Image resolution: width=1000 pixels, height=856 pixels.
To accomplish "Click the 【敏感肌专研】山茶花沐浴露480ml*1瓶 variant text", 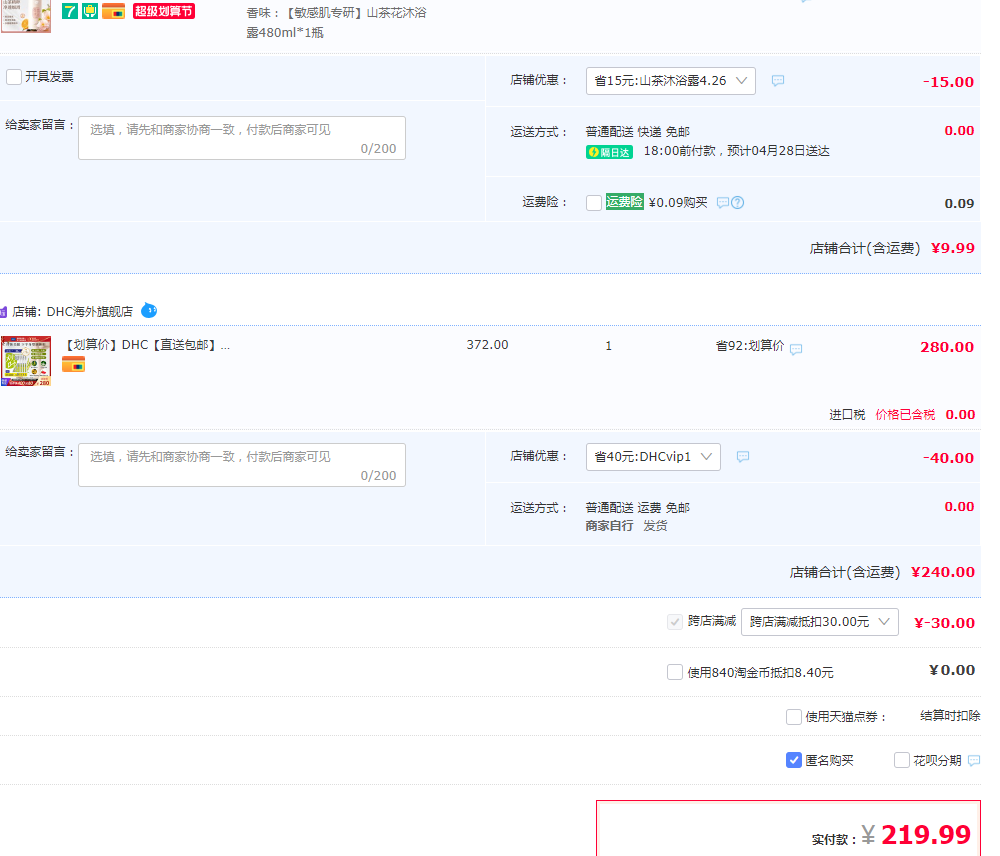I will (337, 22).
